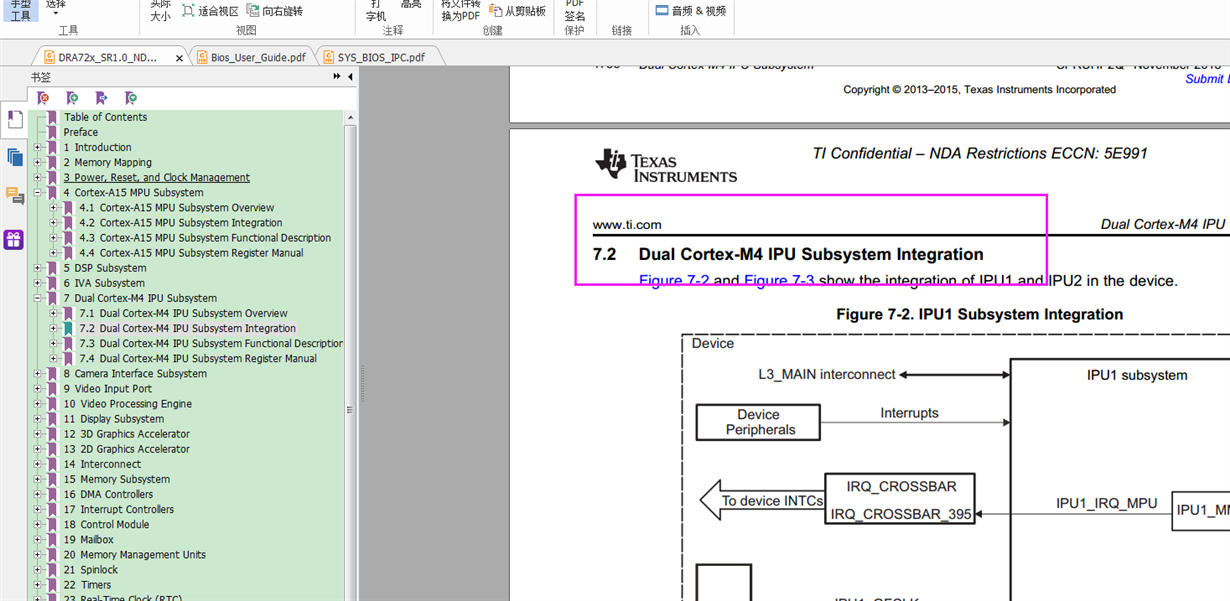
Task: Close the DRA72x_SR1.0_ND... tab
Action: (x=180, y=58)
